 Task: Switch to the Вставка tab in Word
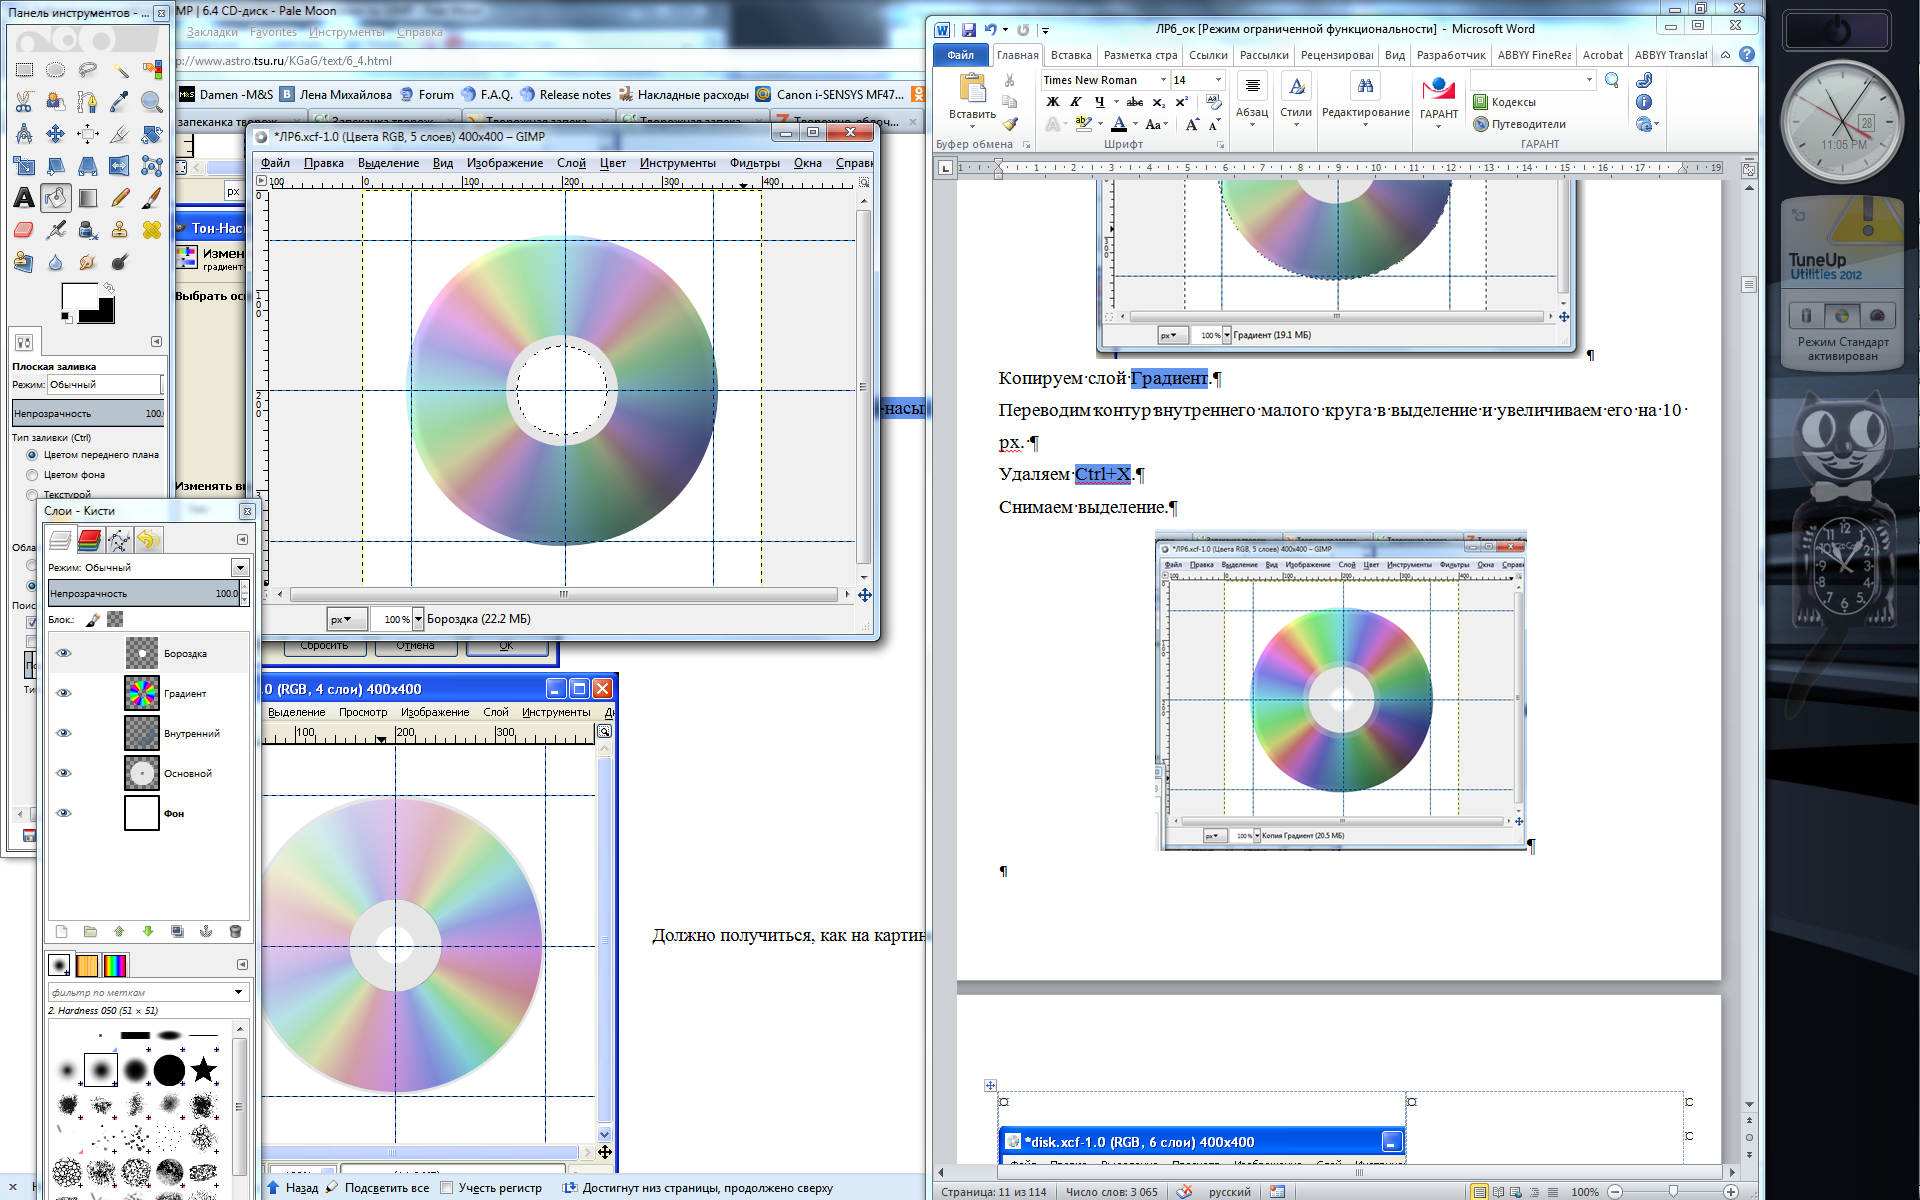(x=1070, y=55)
